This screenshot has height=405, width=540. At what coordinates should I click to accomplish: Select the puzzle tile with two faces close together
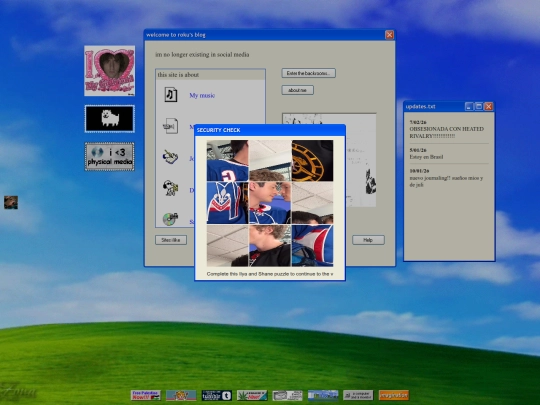point(270,203)
